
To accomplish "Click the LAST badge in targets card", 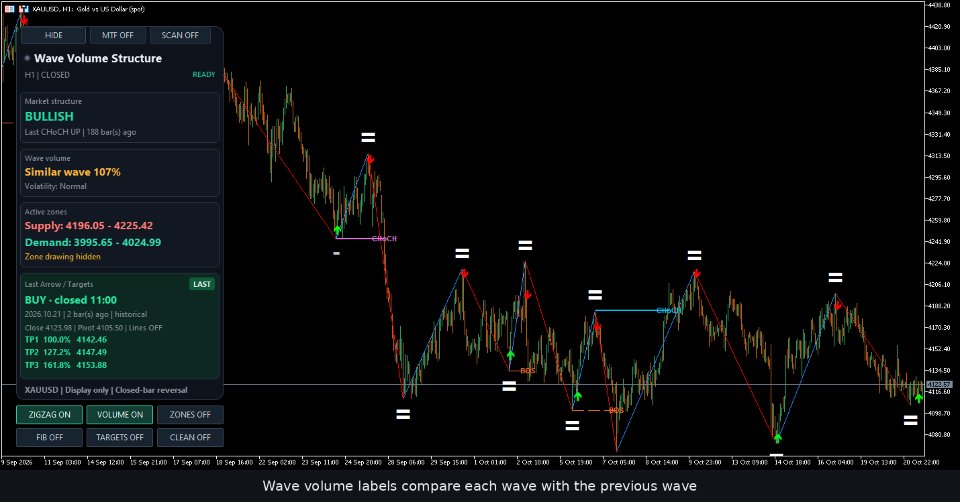I will (x=202, y=284).
